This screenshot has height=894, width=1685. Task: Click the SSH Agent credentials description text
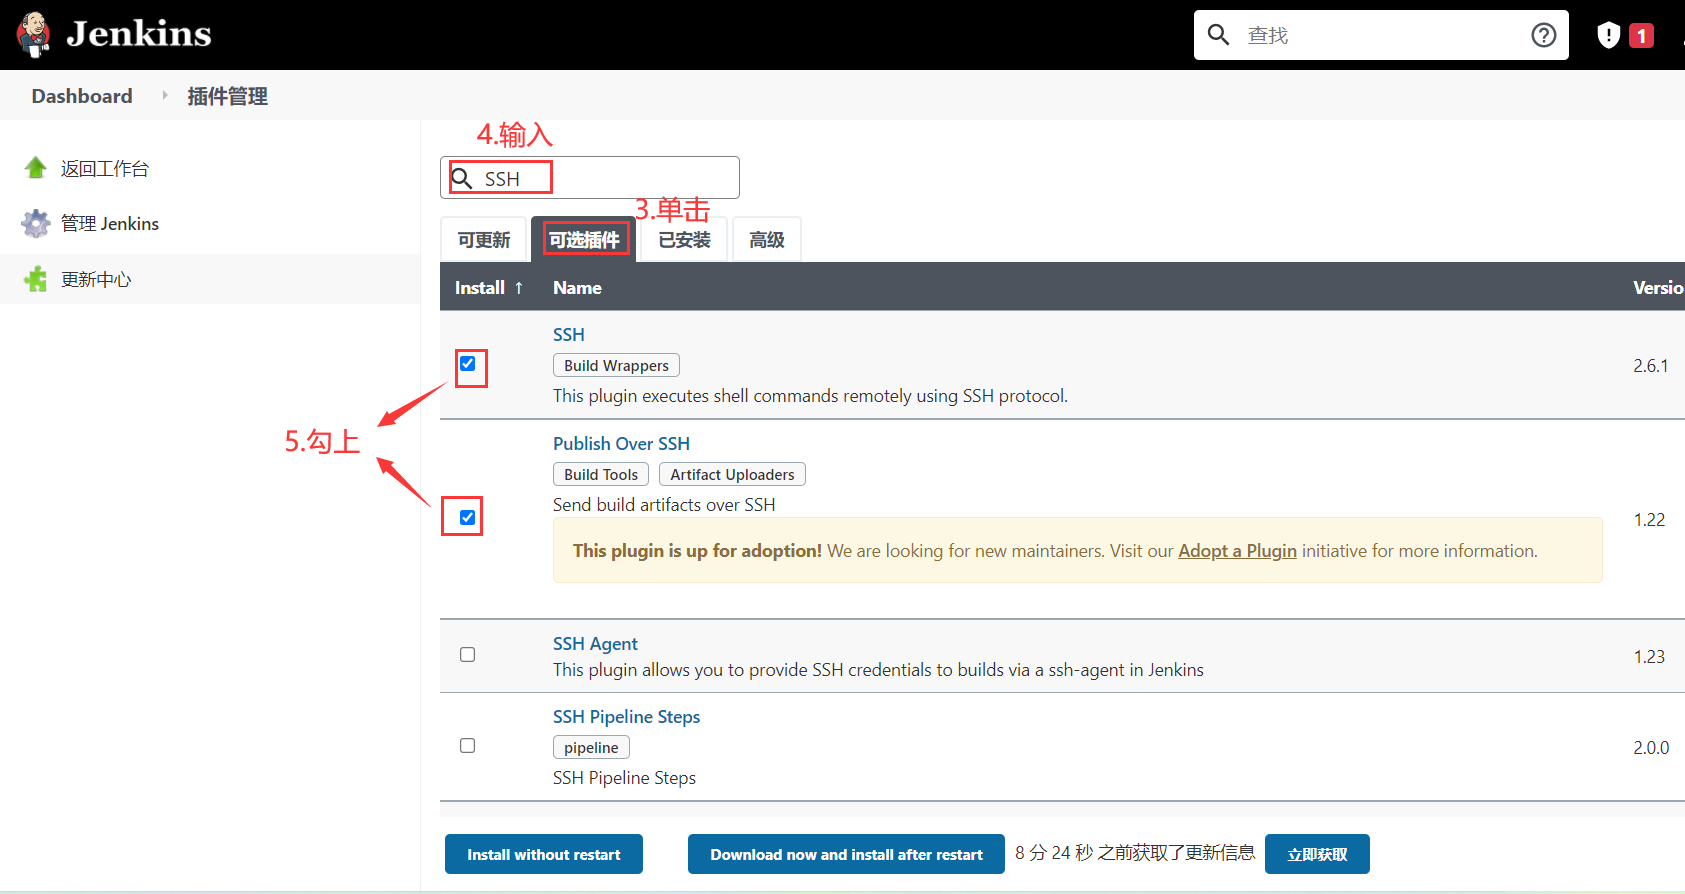click(x=878, y=669)
